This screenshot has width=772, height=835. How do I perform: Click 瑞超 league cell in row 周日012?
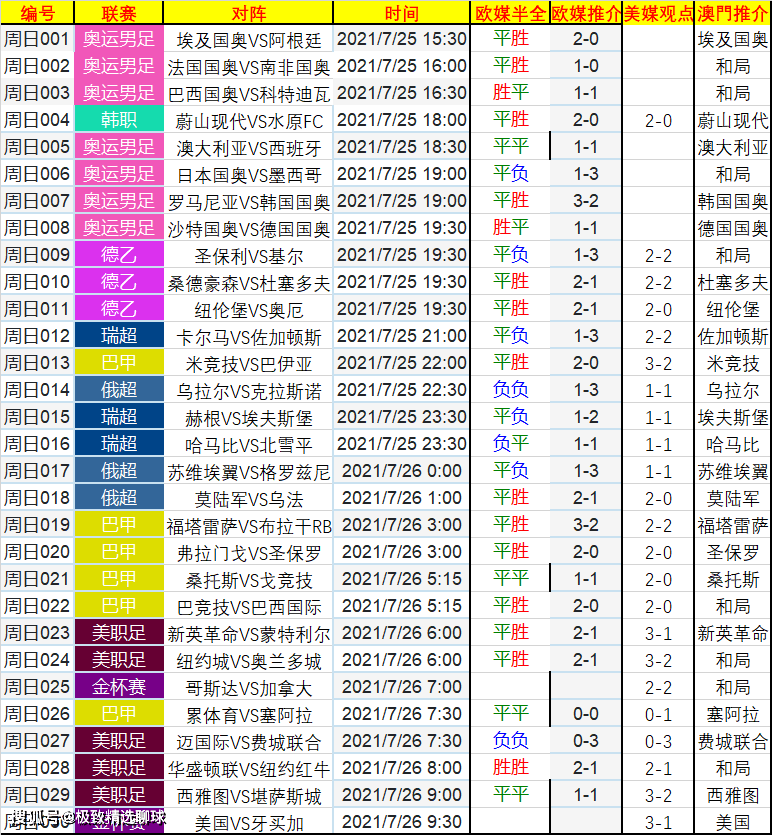pyautogui.click(x=119, y=336)
